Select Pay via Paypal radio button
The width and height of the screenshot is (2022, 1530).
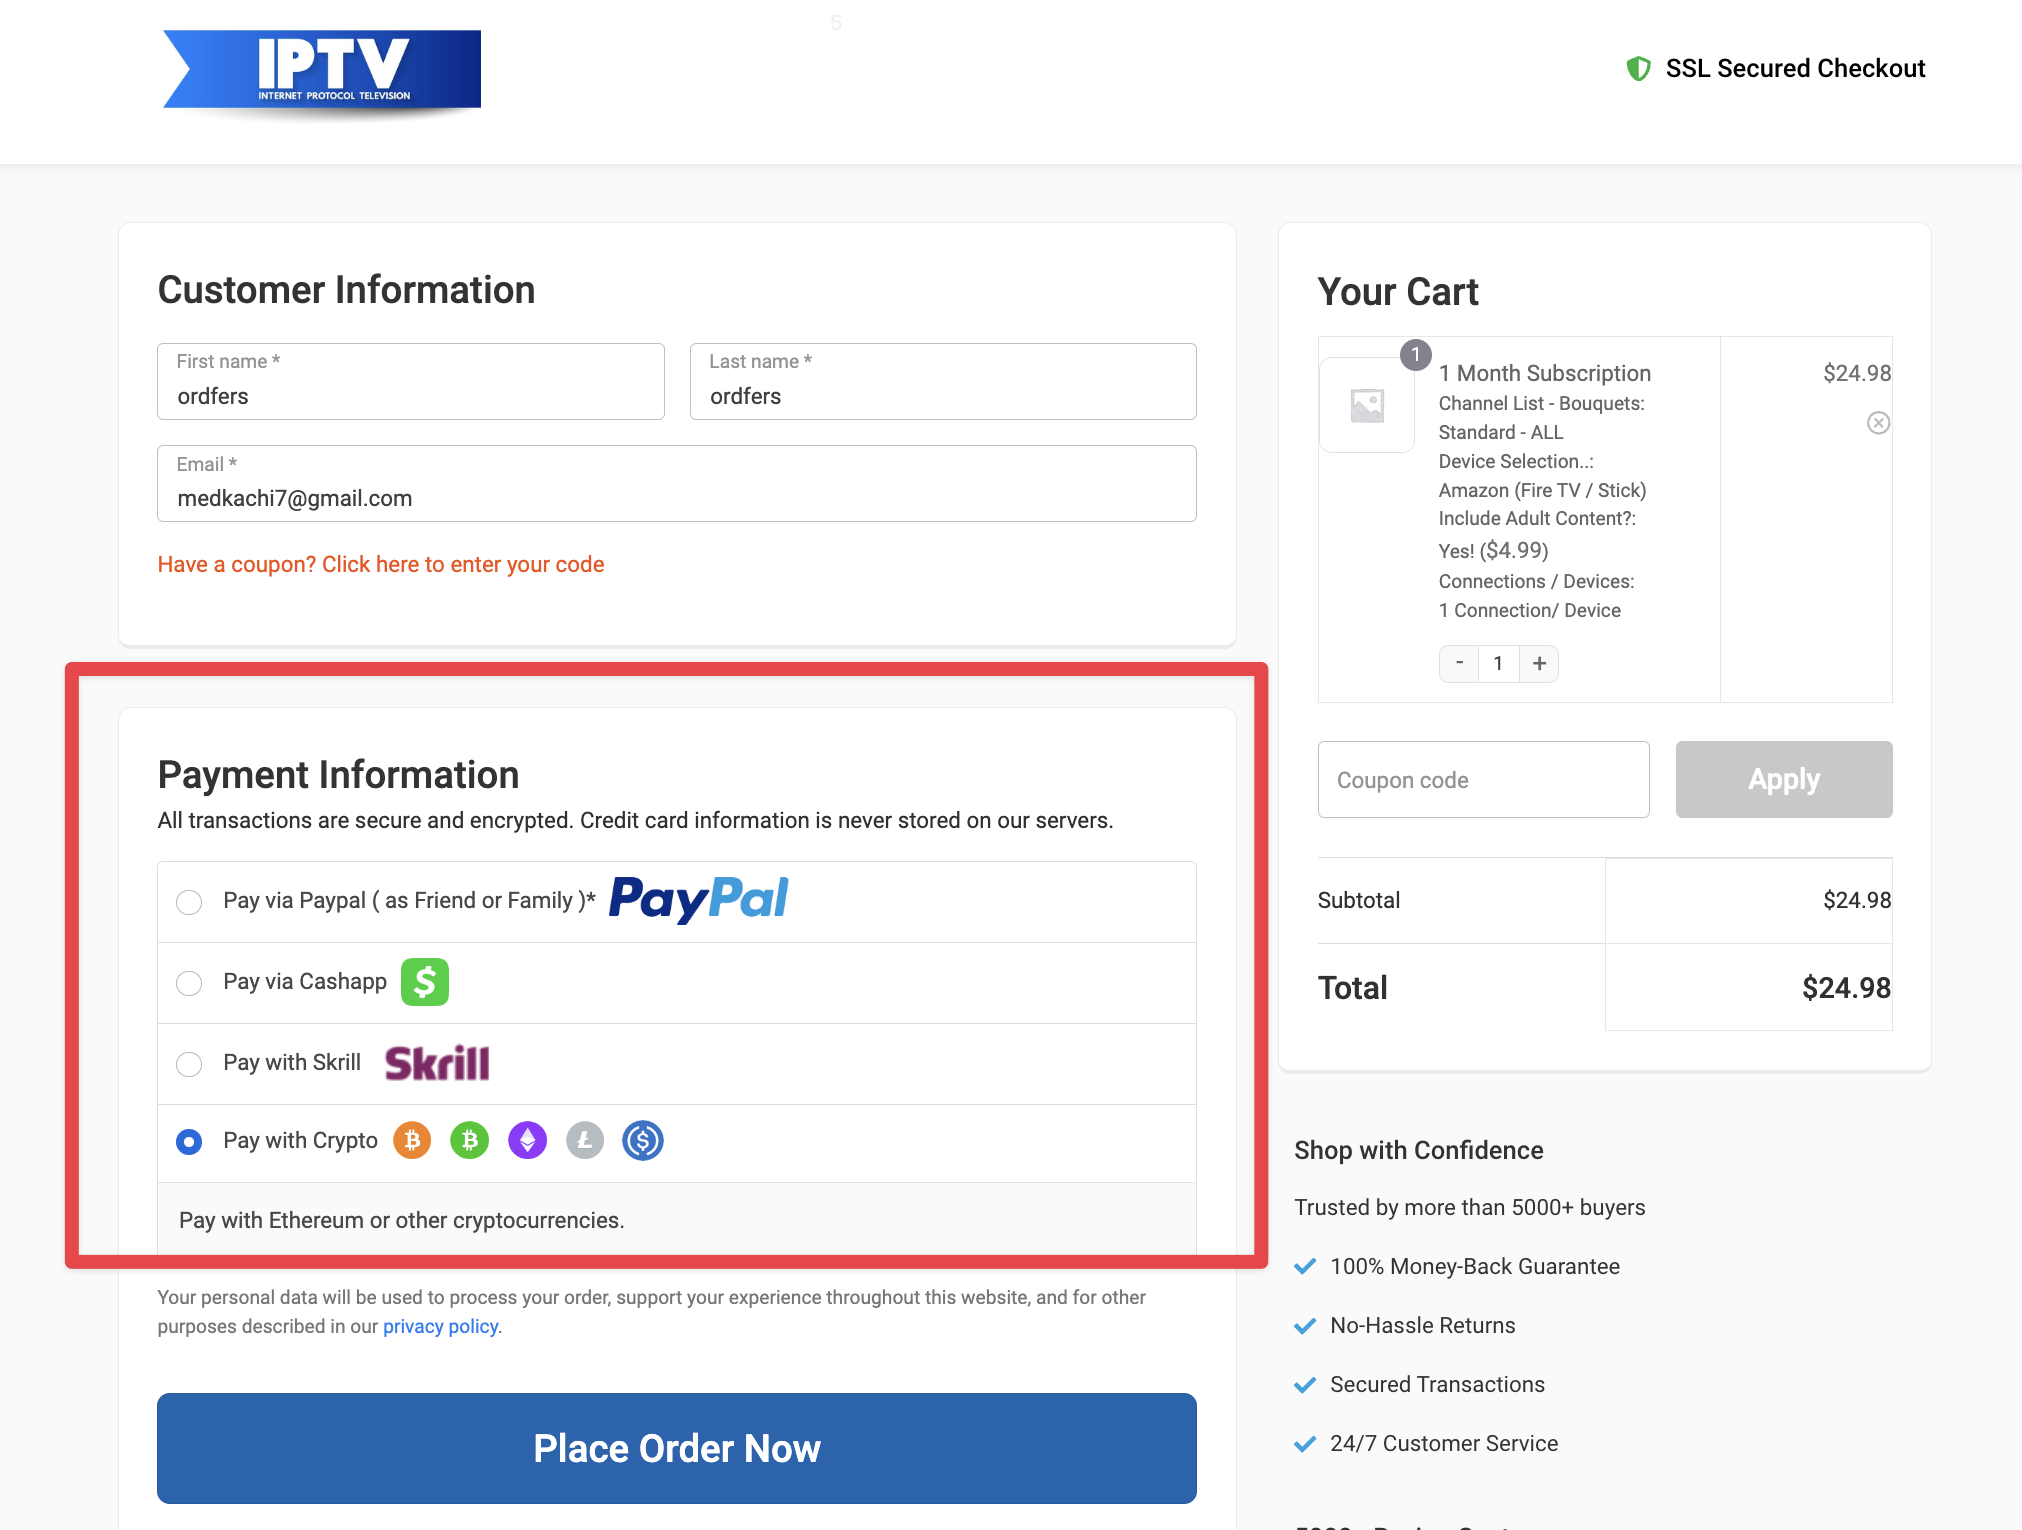tap(190, 900)
